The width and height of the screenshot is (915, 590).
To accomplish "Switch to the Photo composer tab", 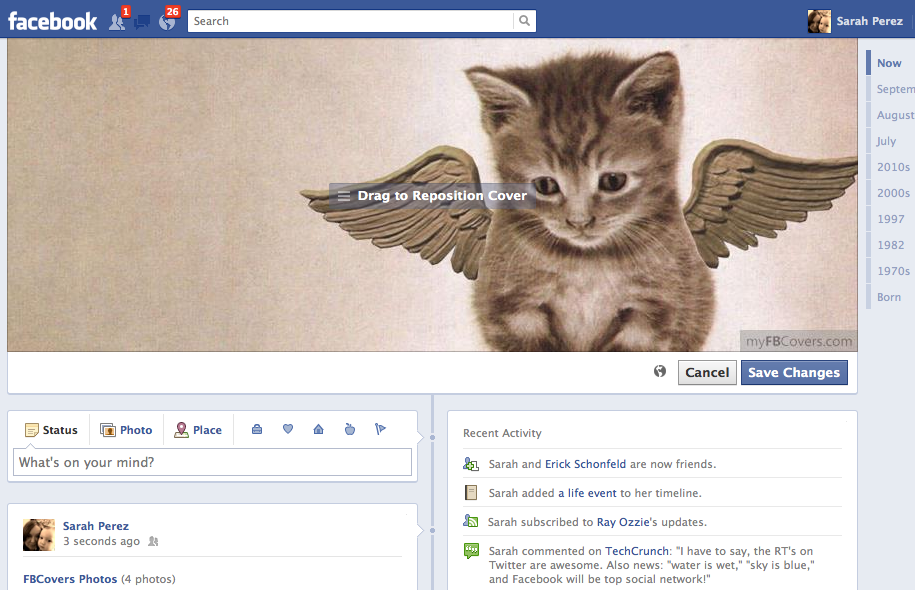I will (126, 430).
